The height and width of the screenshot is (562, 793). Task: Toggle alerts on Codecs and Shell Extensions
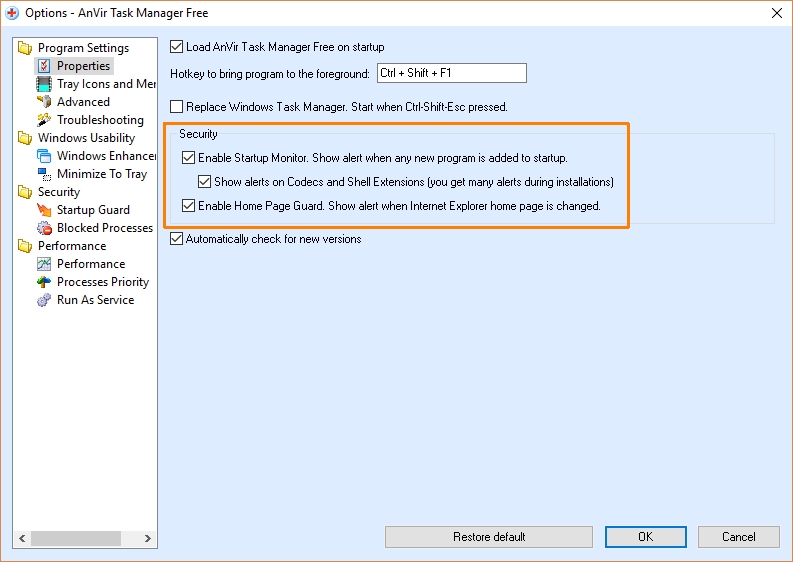click(204, 182)
